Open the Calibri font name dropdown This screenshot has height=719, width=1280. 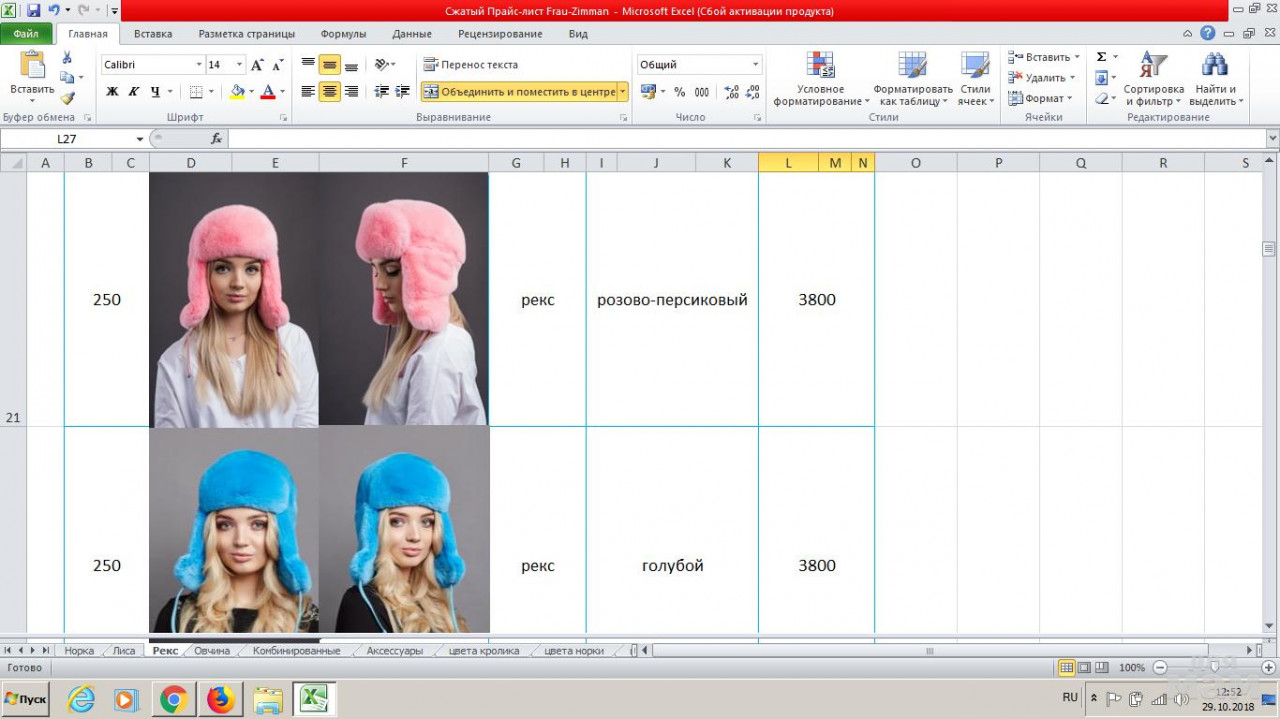[199, 65]
